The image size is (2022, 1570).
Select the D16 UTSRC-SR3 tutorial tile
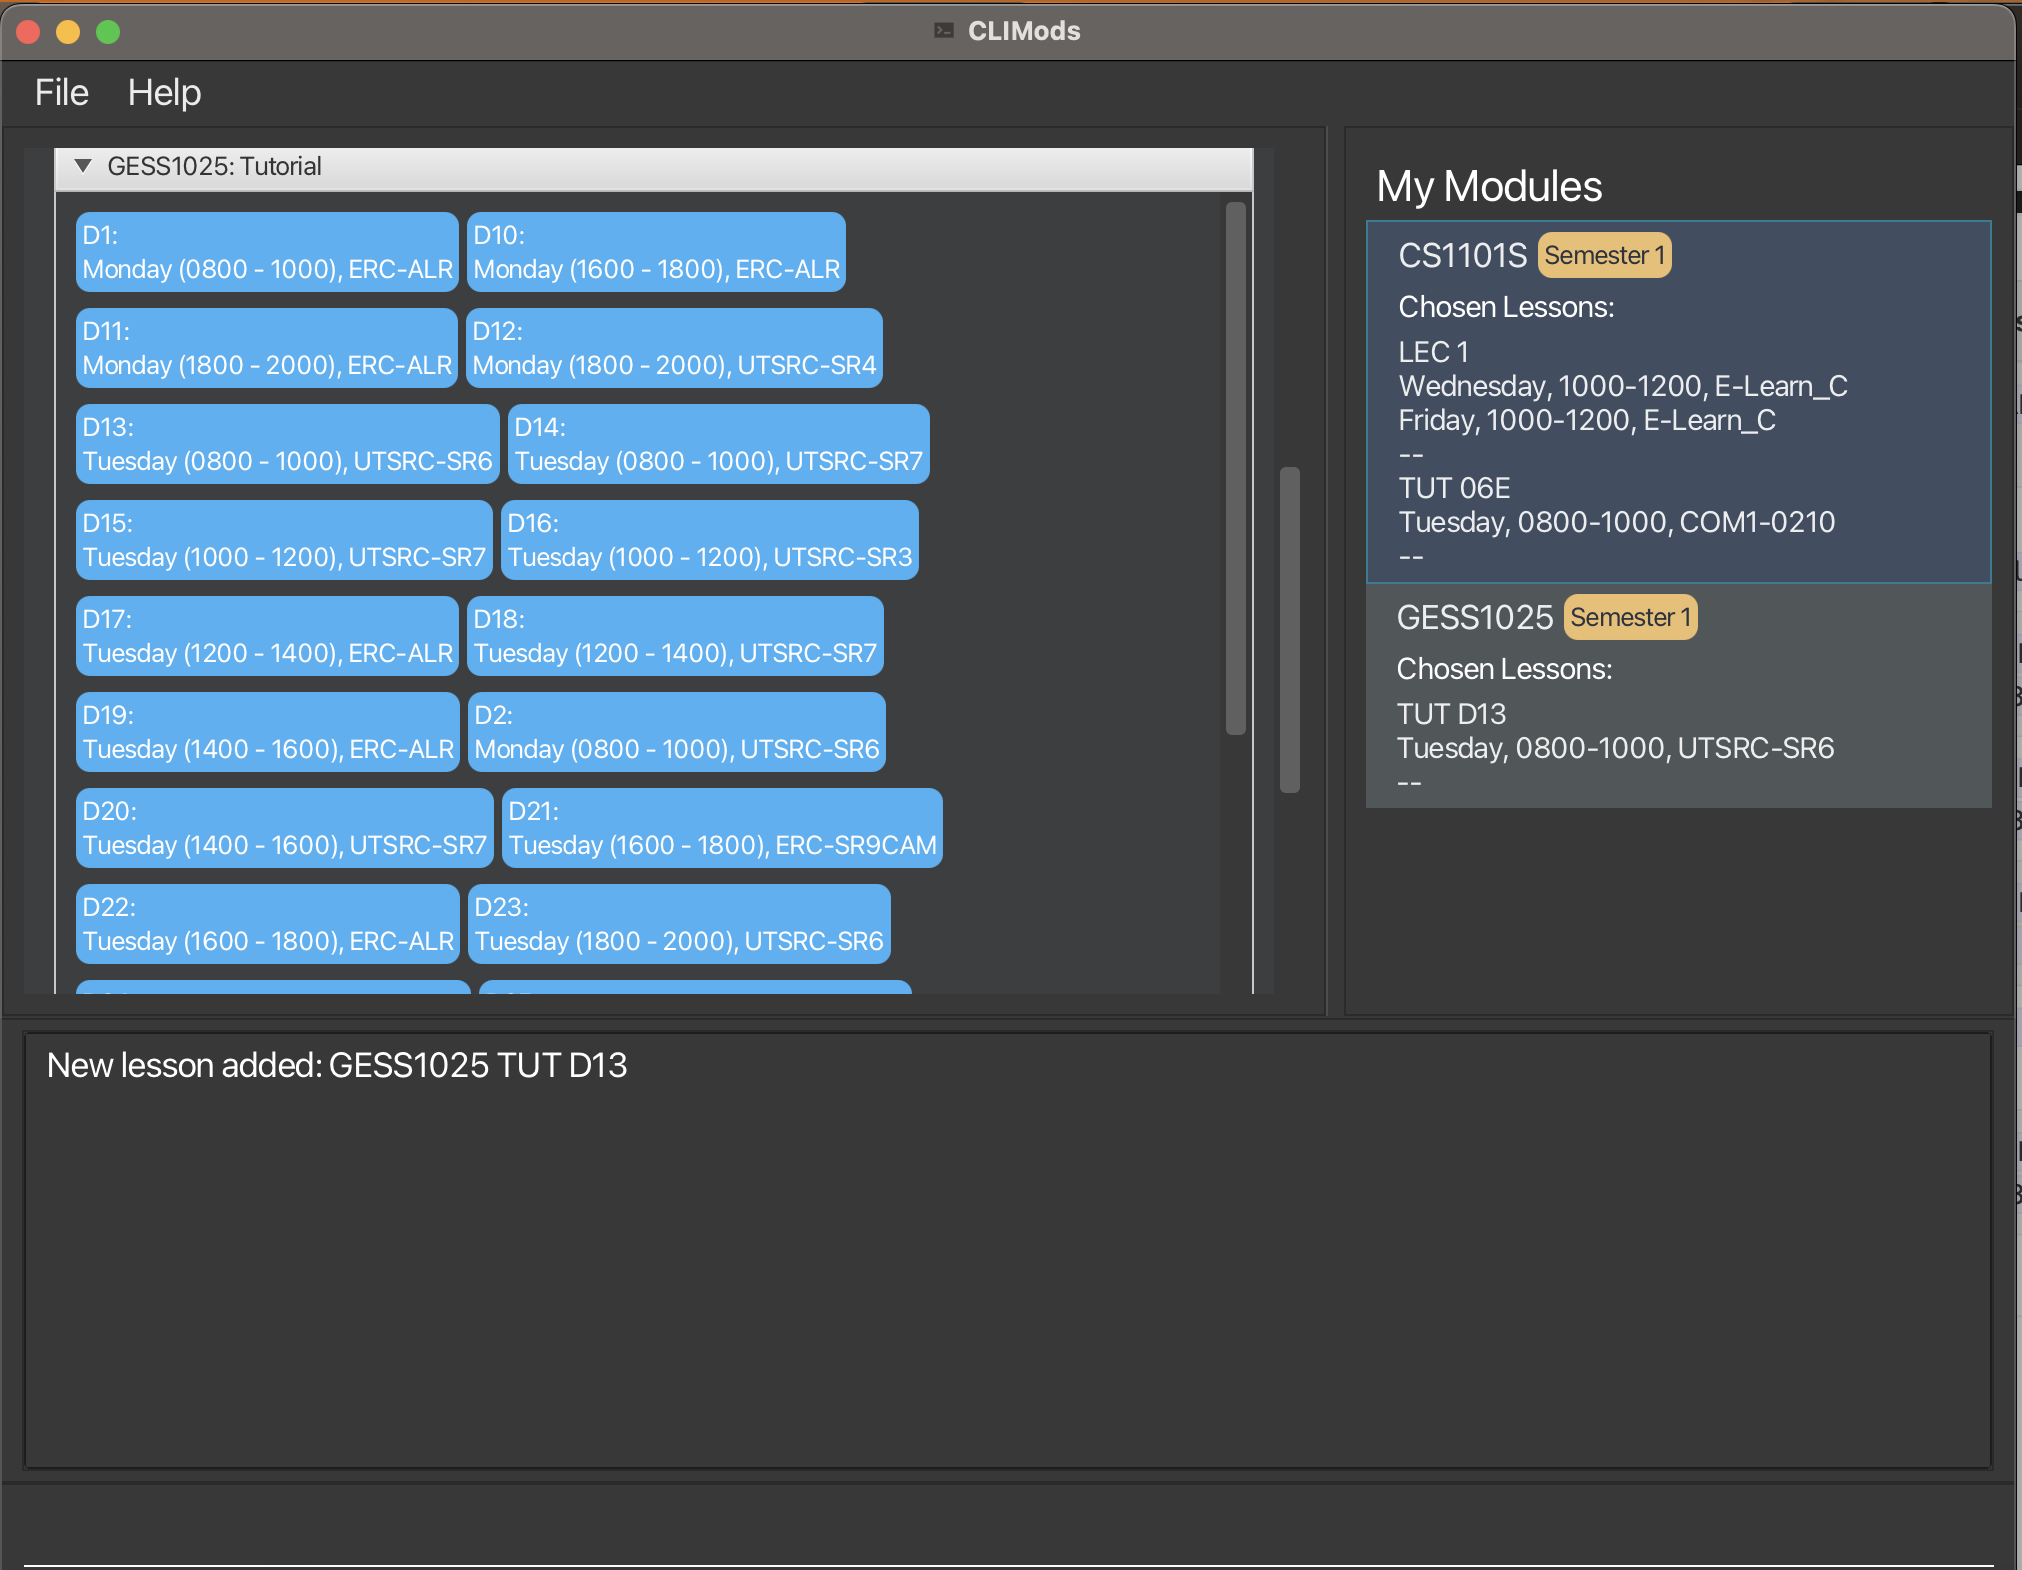(x=709, y=540)
